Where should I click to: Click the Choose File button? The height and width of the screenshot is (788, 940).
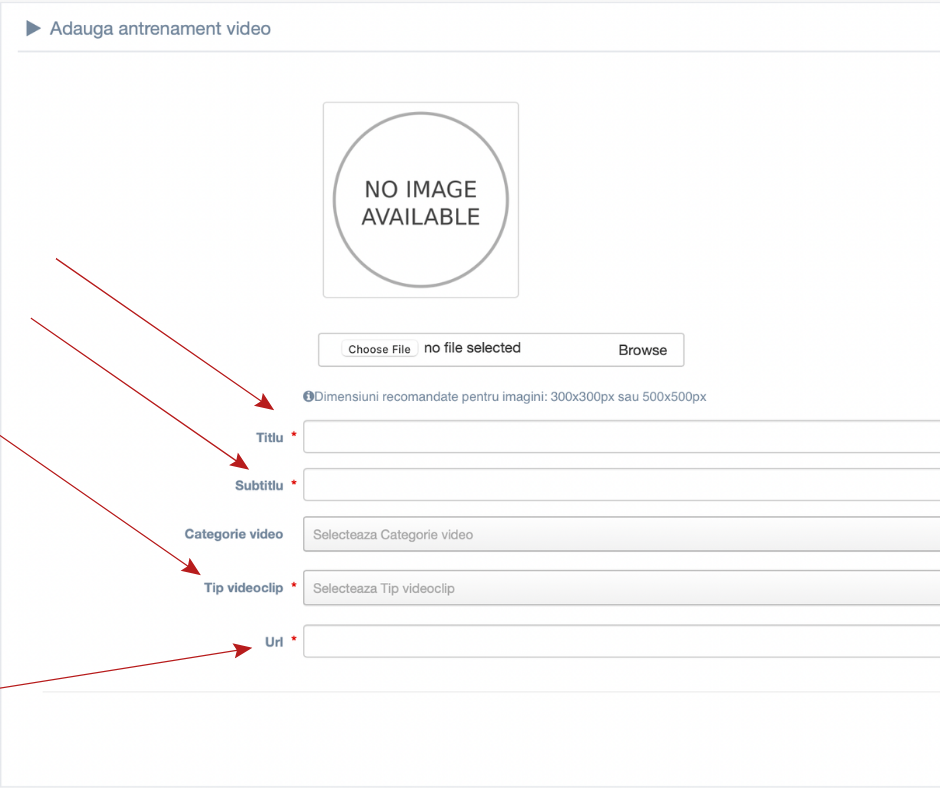[x=379, y=349]
